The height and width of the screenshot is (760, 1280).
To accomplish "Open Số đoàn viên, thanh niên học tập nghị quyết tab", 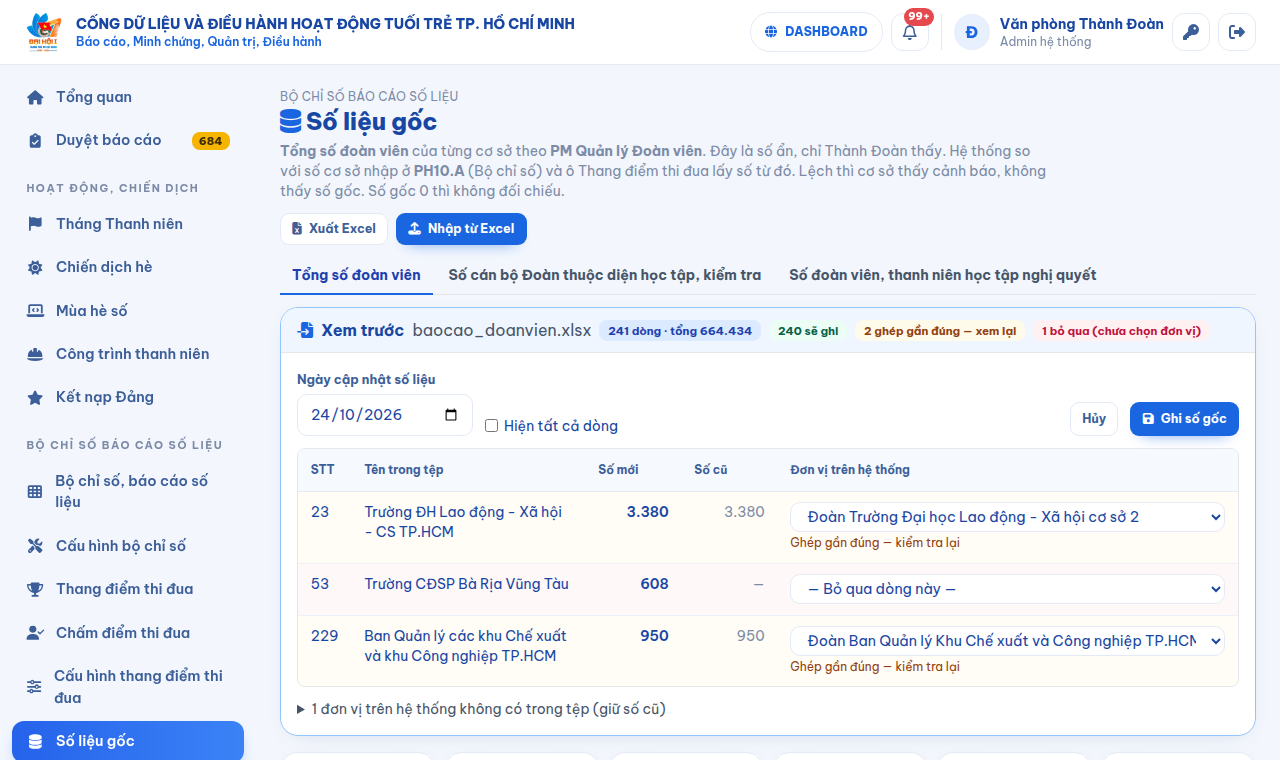I will point(942,275).
